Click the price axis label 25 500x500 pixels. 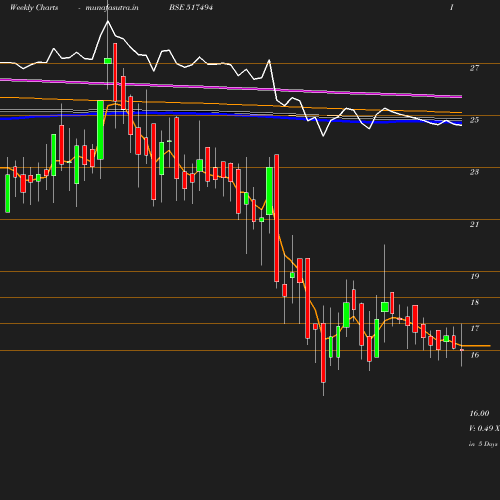coord(474,120)
